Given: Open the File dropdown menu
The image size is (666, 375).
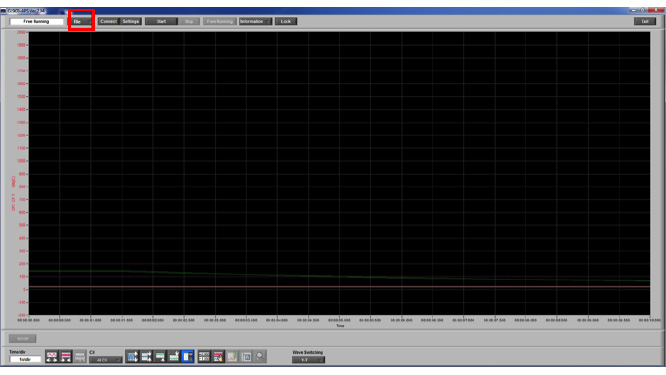Looking at the screenshot, I should pos(81,21).
